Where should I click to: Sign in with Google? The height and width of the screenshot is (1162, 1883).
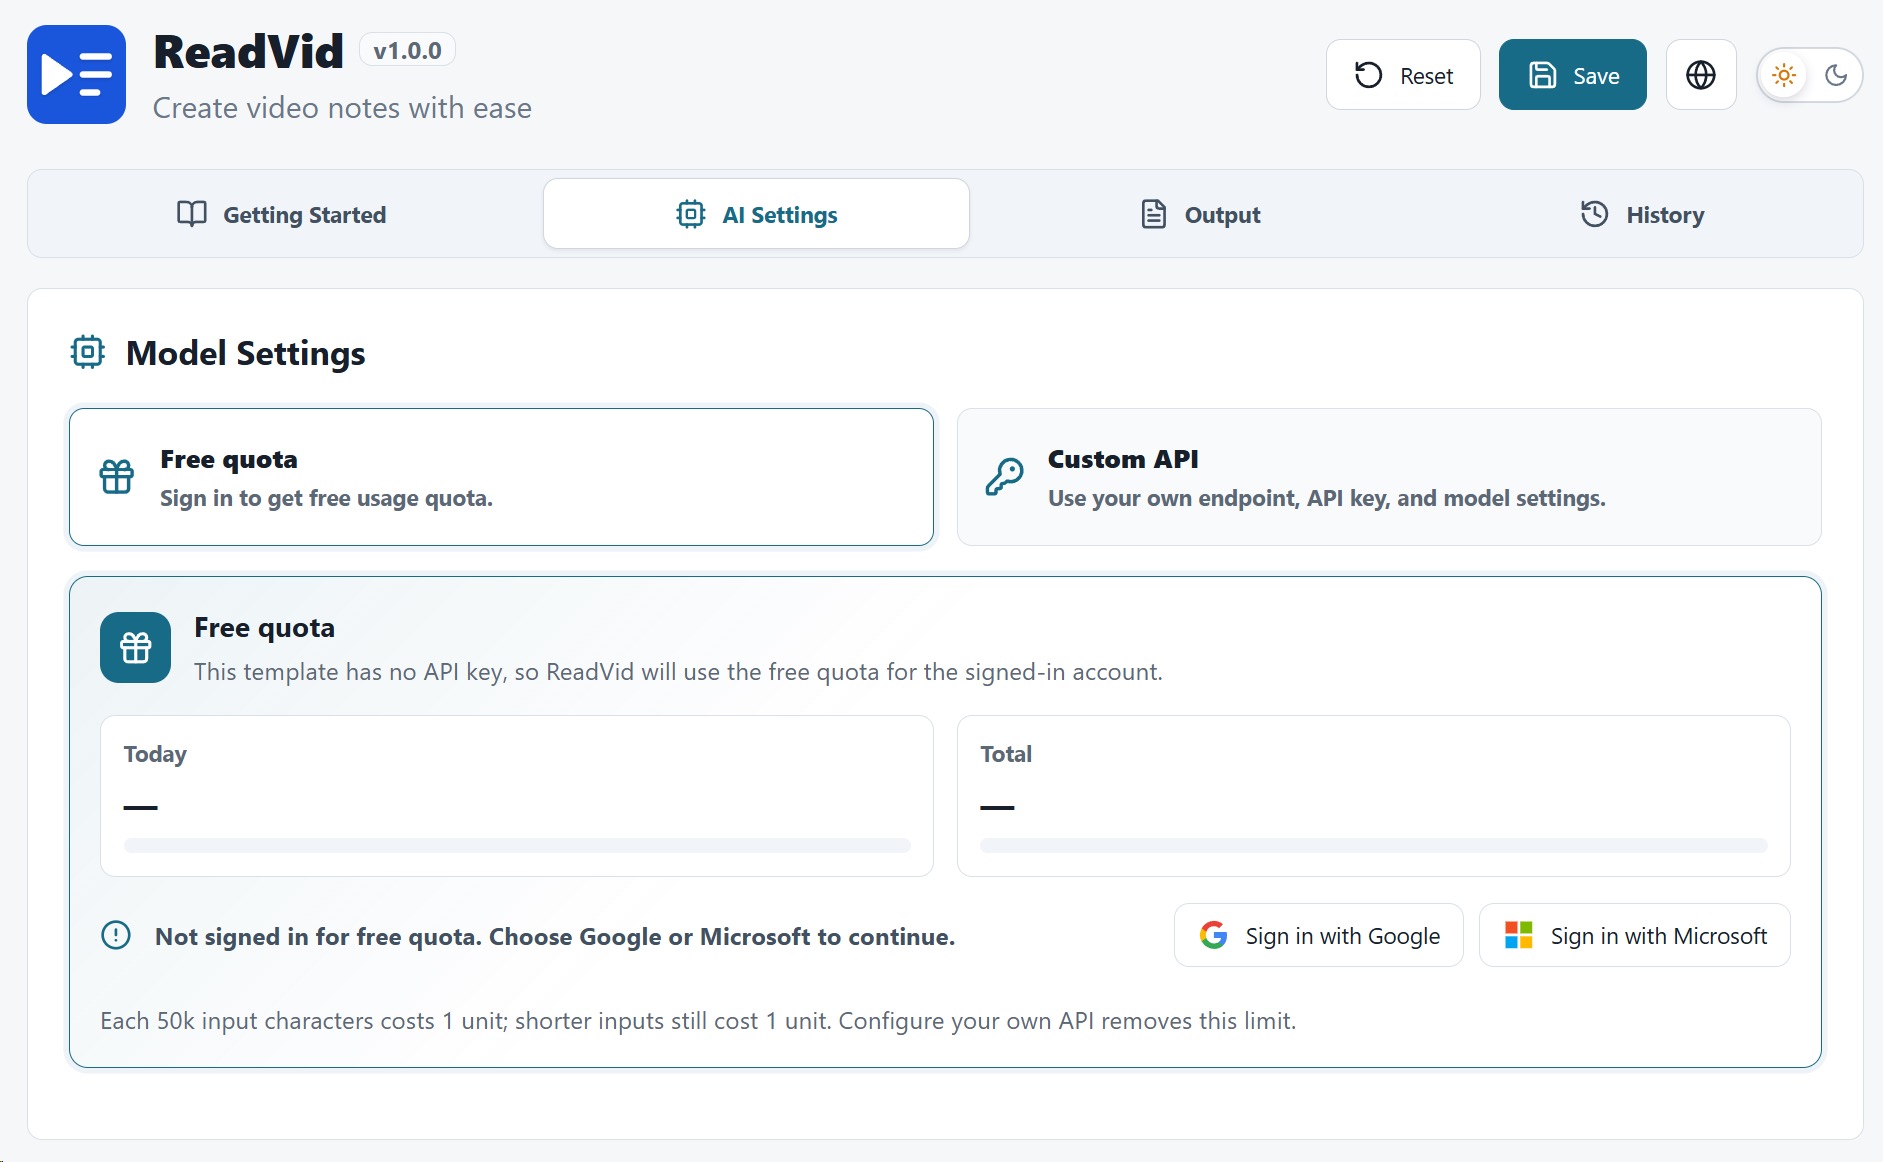(1319, 935)
